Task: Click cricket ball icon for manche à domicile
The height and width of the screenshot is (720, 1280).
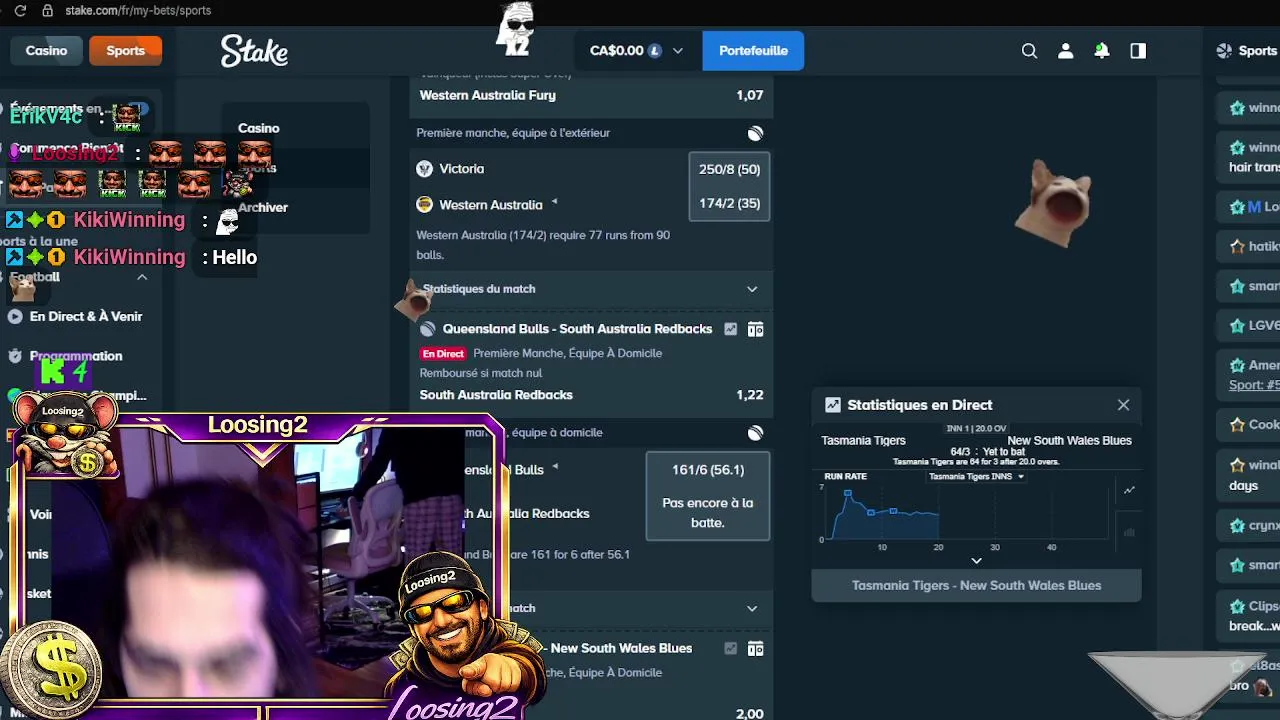Action: 755,433
